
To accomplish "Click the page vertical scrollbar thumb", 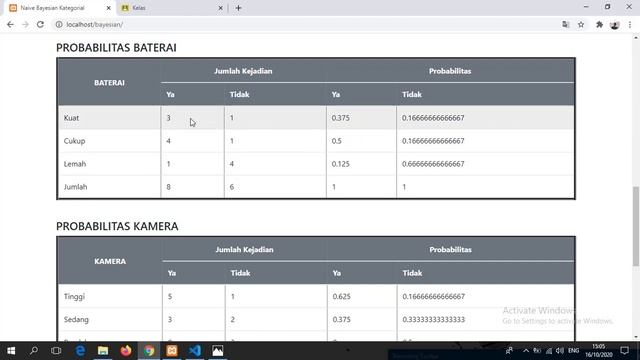I will 636,227.
